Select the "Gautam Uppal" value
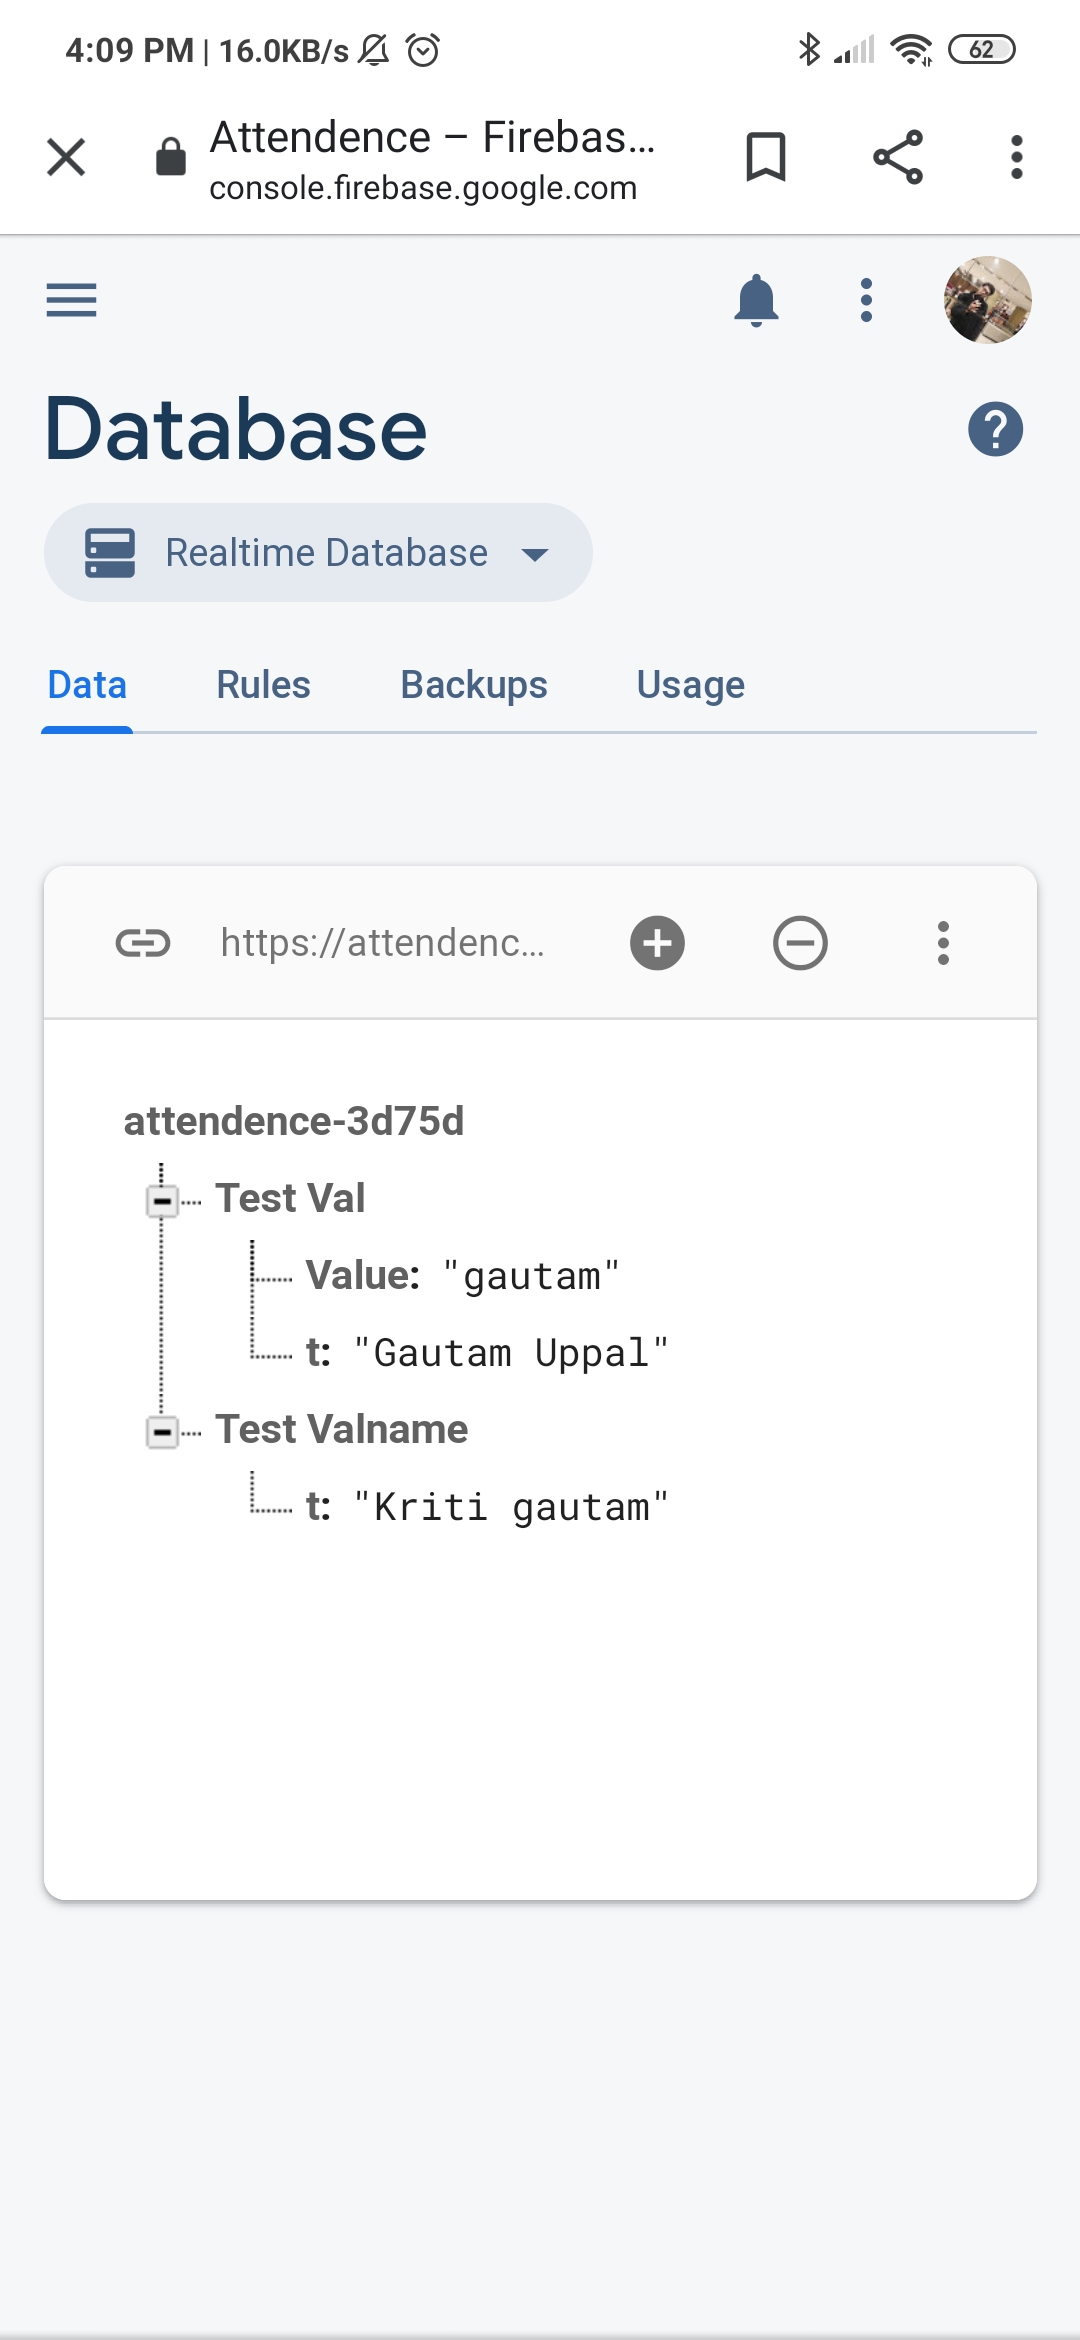 click(511, 1353)
